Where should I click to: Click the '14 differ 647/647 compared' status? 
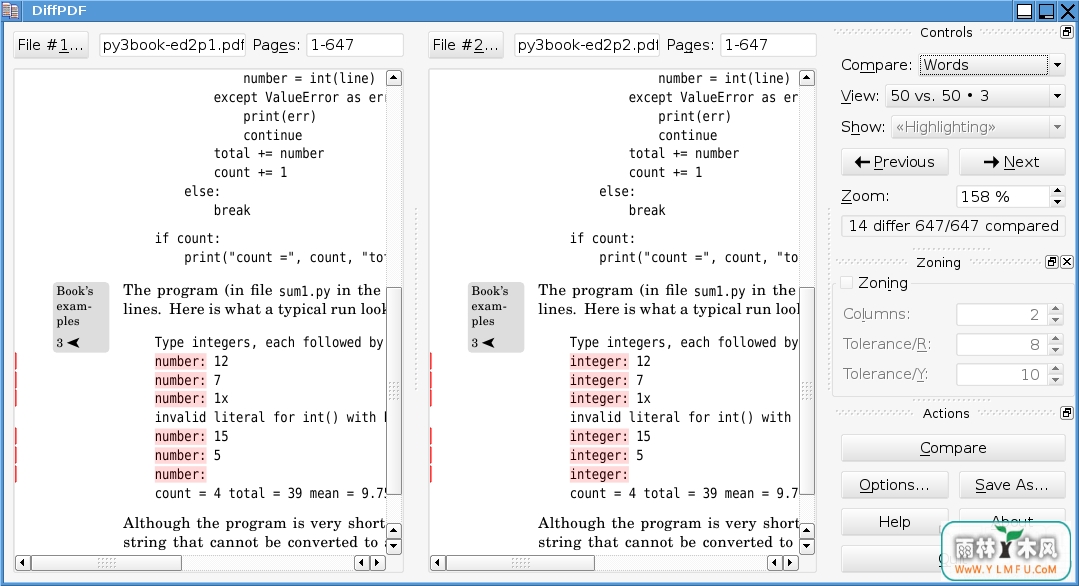click(953, 226)
